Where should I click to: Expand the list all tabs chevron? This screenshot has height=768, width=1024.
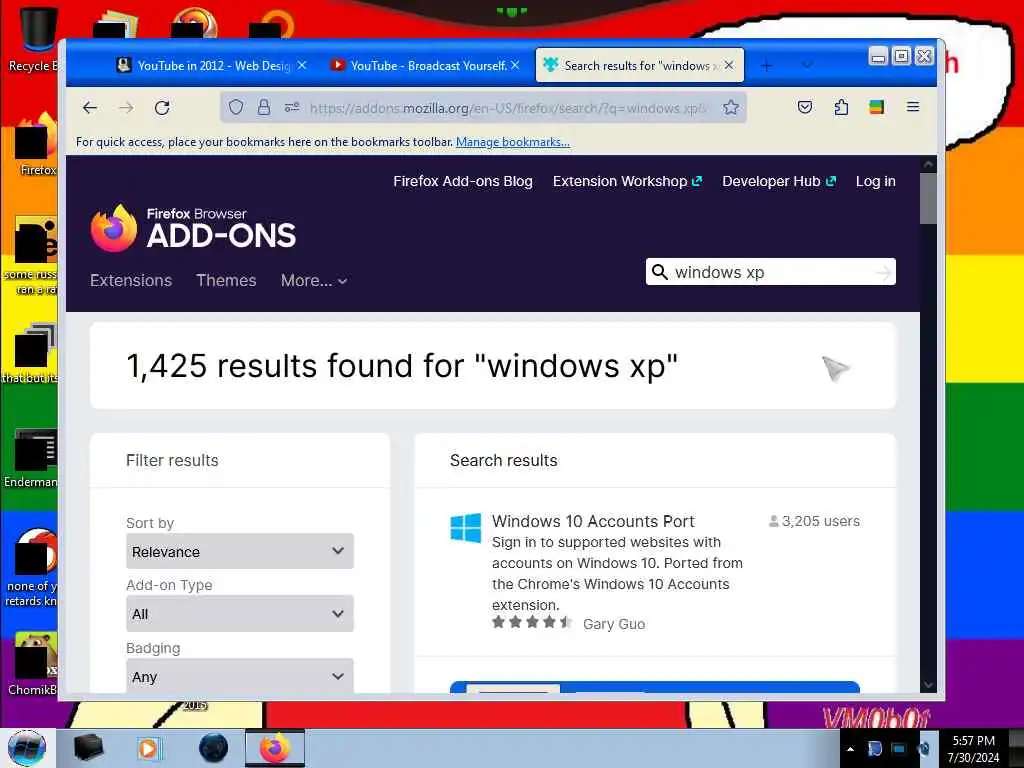point(807,65)
